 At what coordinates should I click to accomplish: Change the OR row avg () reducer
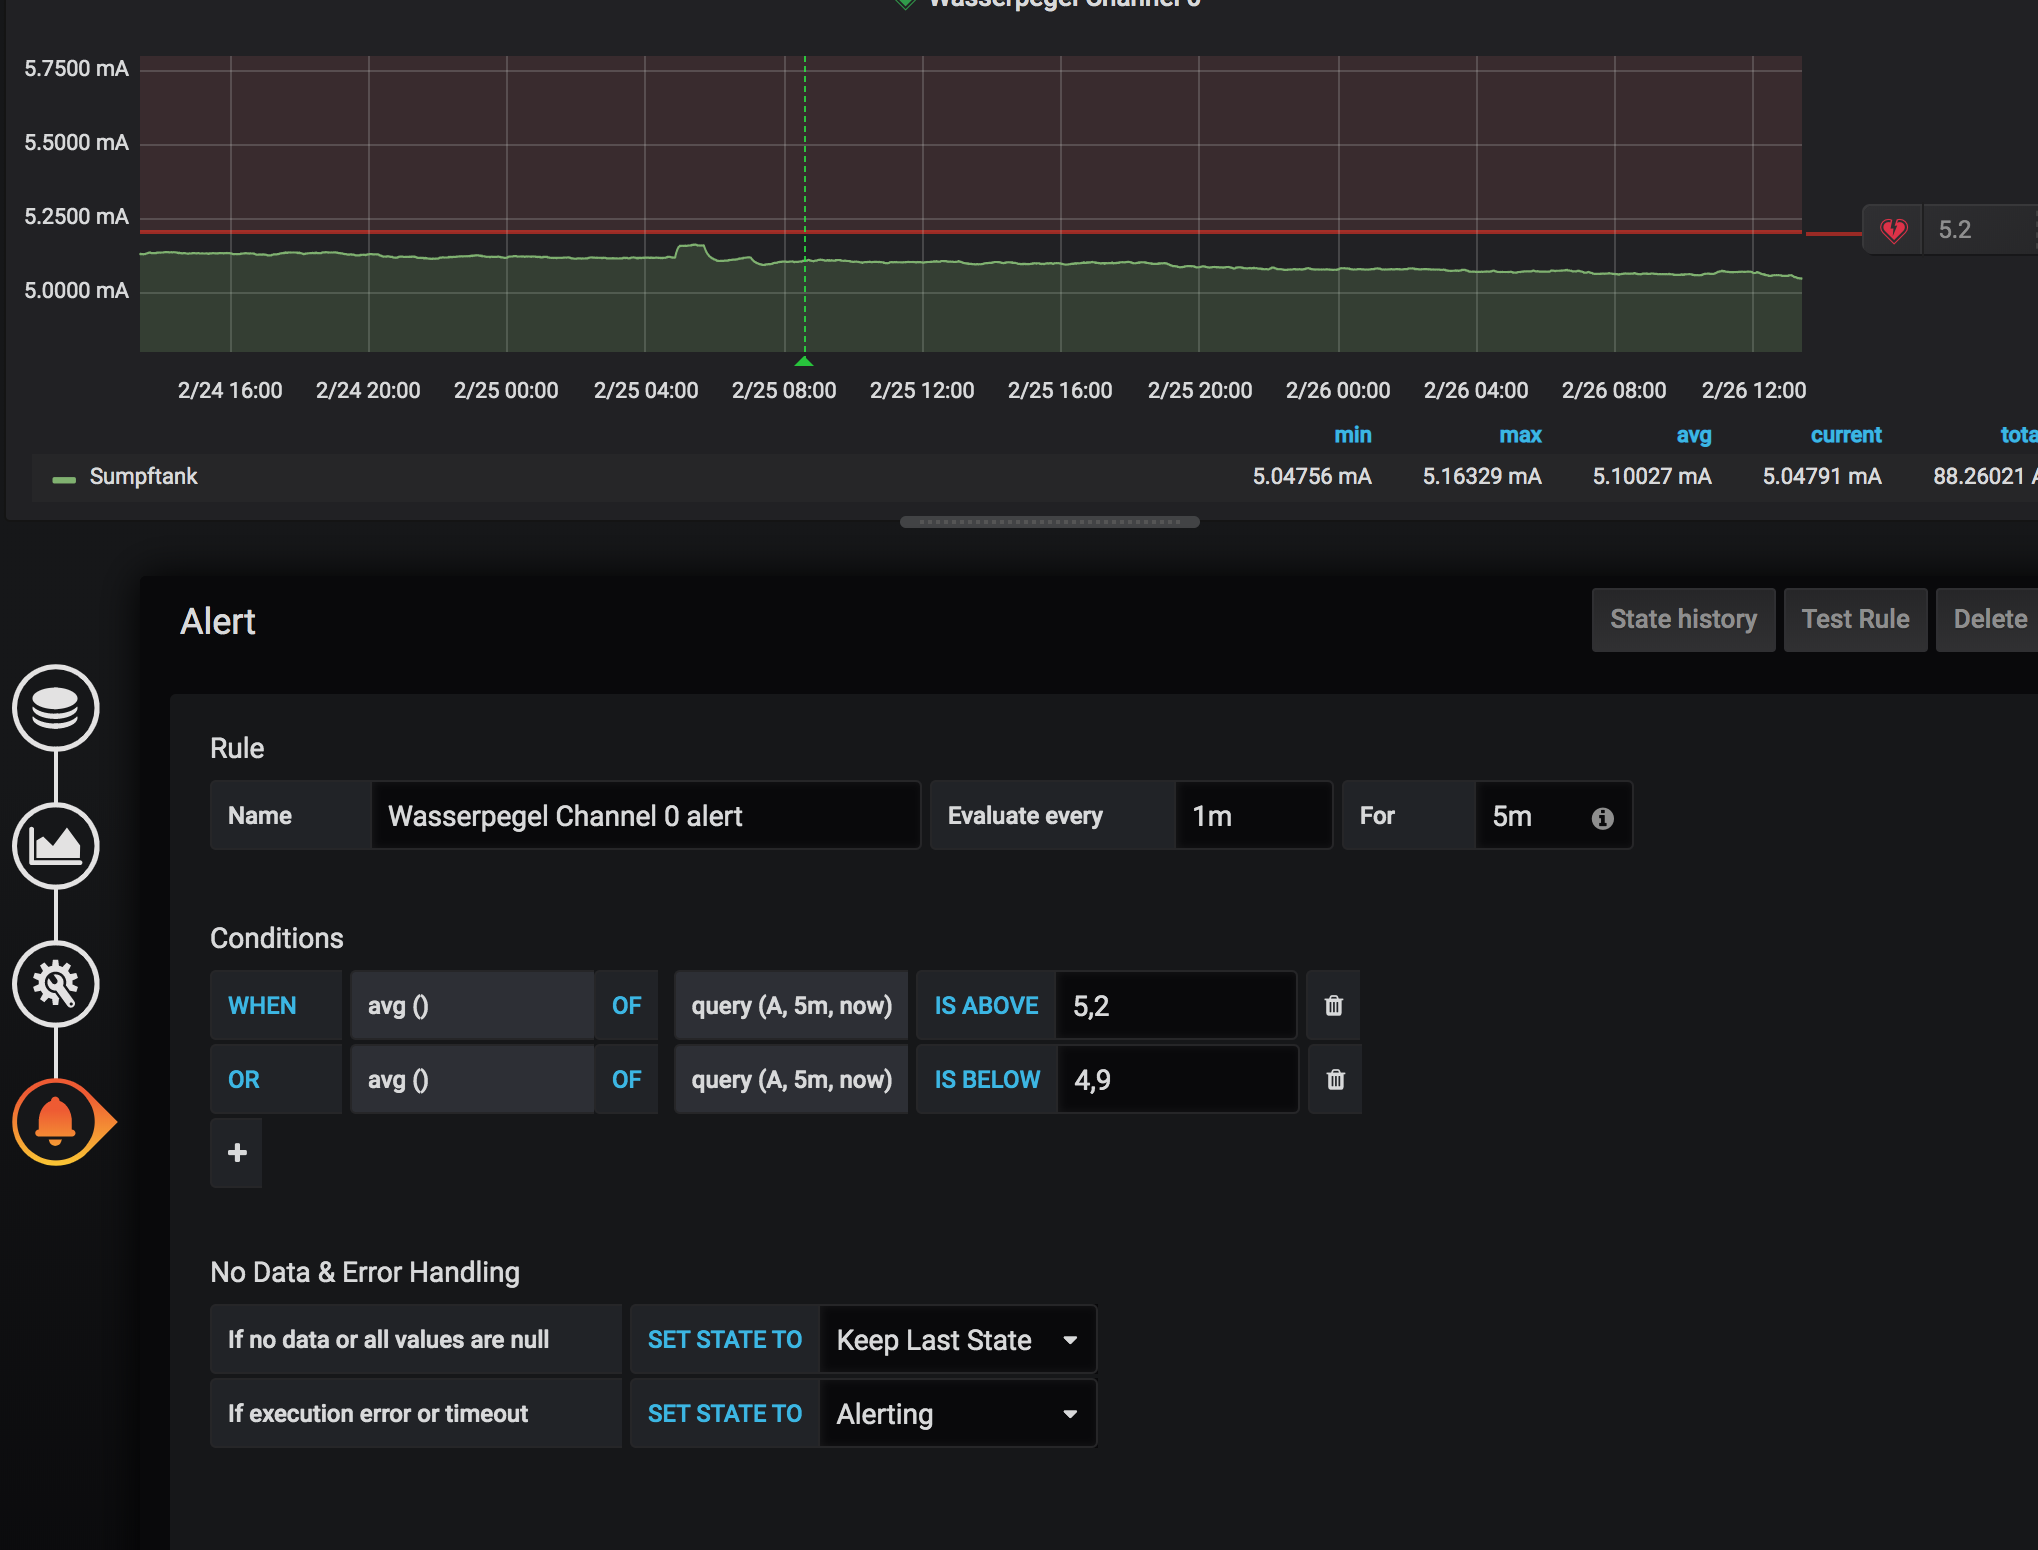(472, 1079)
